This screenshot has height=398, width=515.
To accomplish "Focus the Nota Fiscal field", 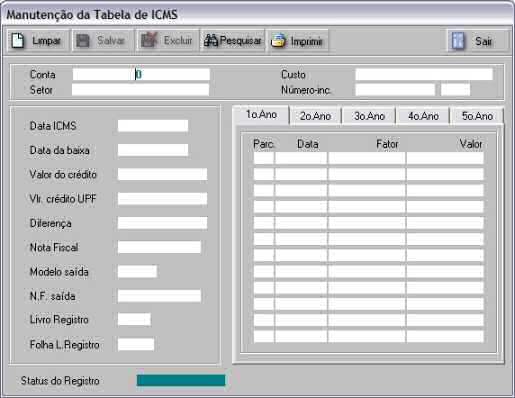I will point(159,247).
